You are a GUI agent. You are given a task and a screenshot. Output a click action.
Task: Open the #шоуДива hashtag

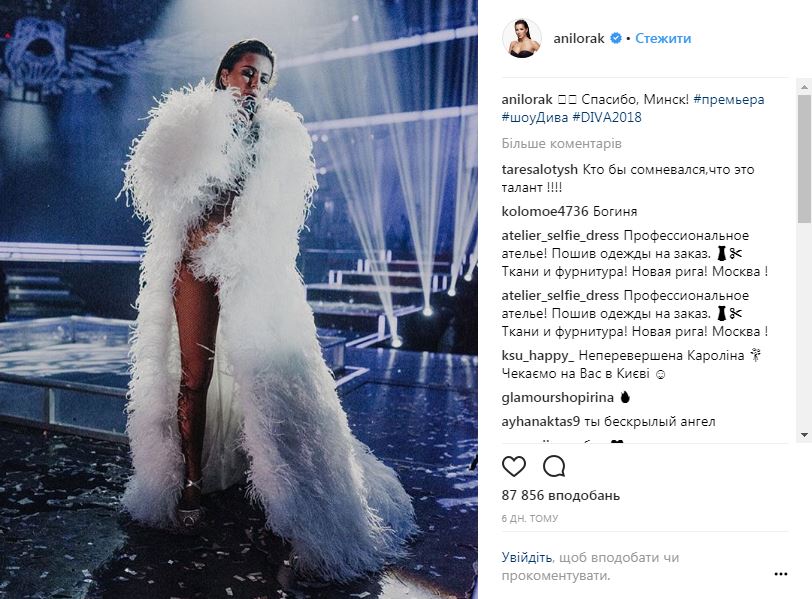pos(535,117)
